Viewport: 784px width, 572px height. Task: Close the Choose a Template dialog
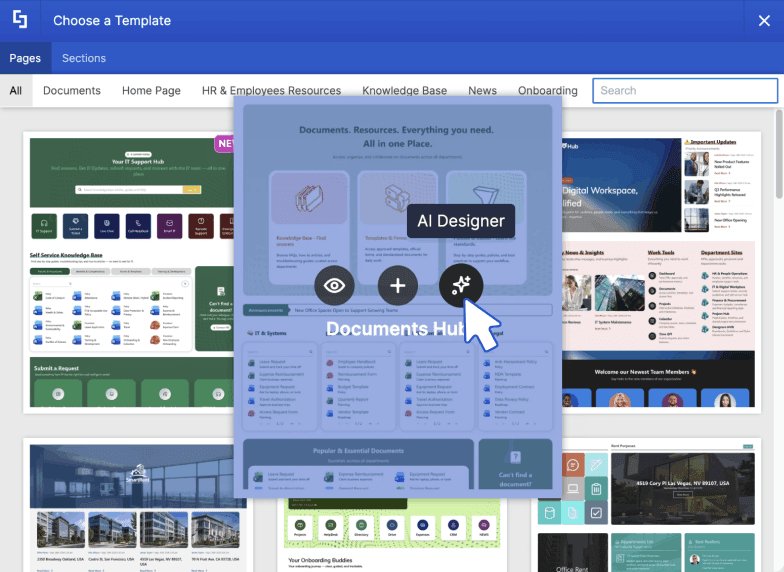pyautogui.click(x=764, y=20)
